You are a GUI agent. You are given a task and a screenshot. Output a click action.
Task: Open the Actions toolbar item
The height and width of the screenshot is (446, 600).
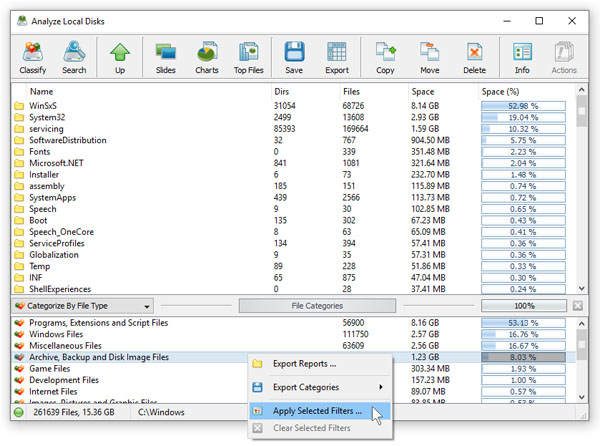click(564, 58)
